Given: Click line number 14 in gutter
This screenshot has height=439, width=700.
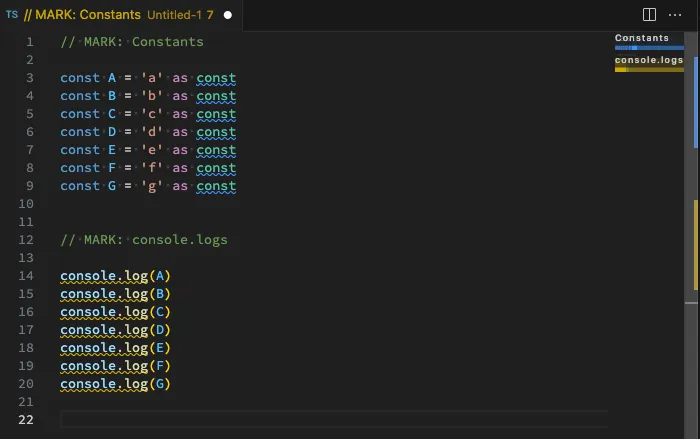Looking at the screenshot, I should click(26, 276).
